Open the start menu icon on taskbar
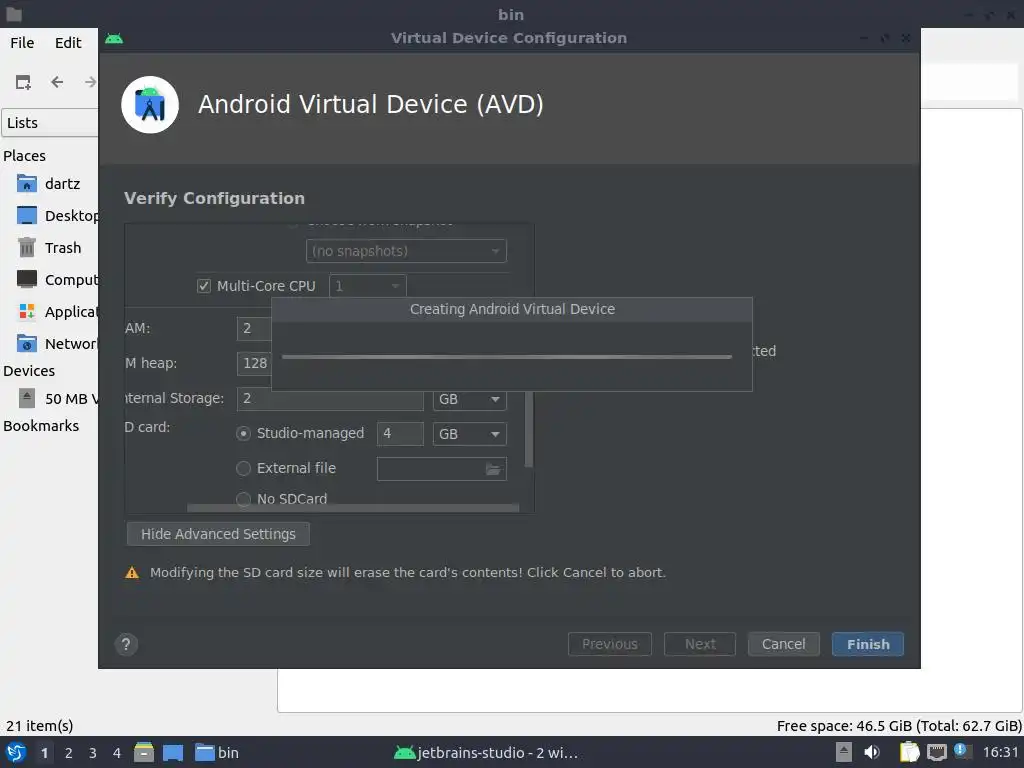 point(16,752)
